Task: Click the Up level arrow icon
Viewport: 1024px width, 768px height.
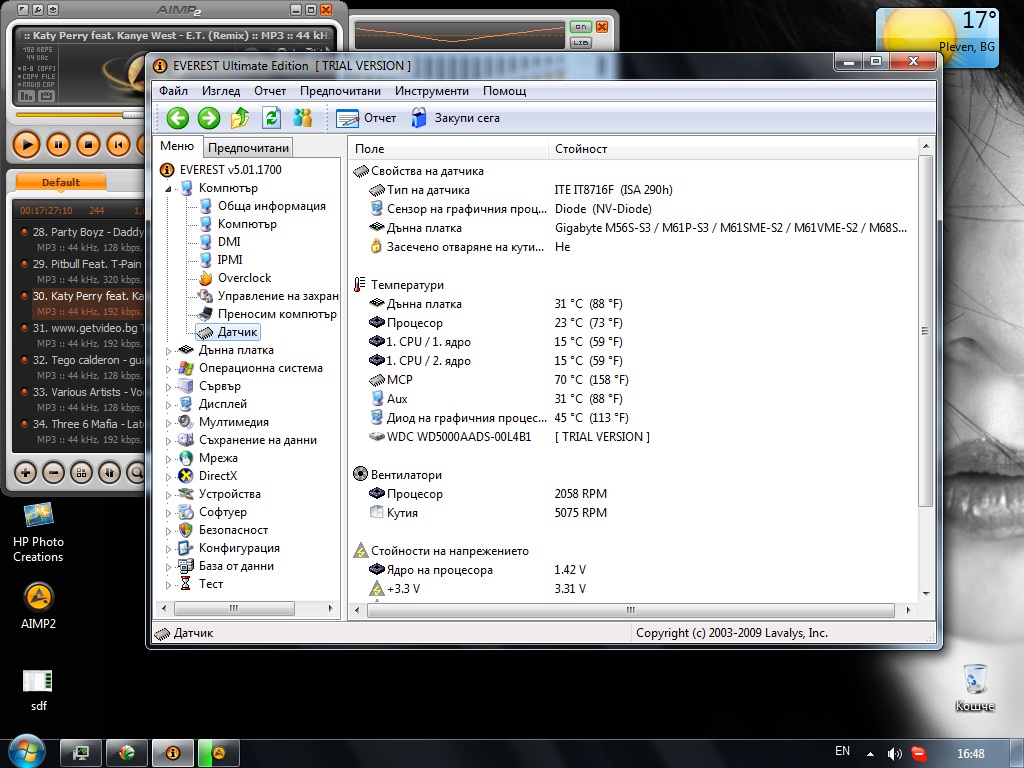Action: (240, 118)
